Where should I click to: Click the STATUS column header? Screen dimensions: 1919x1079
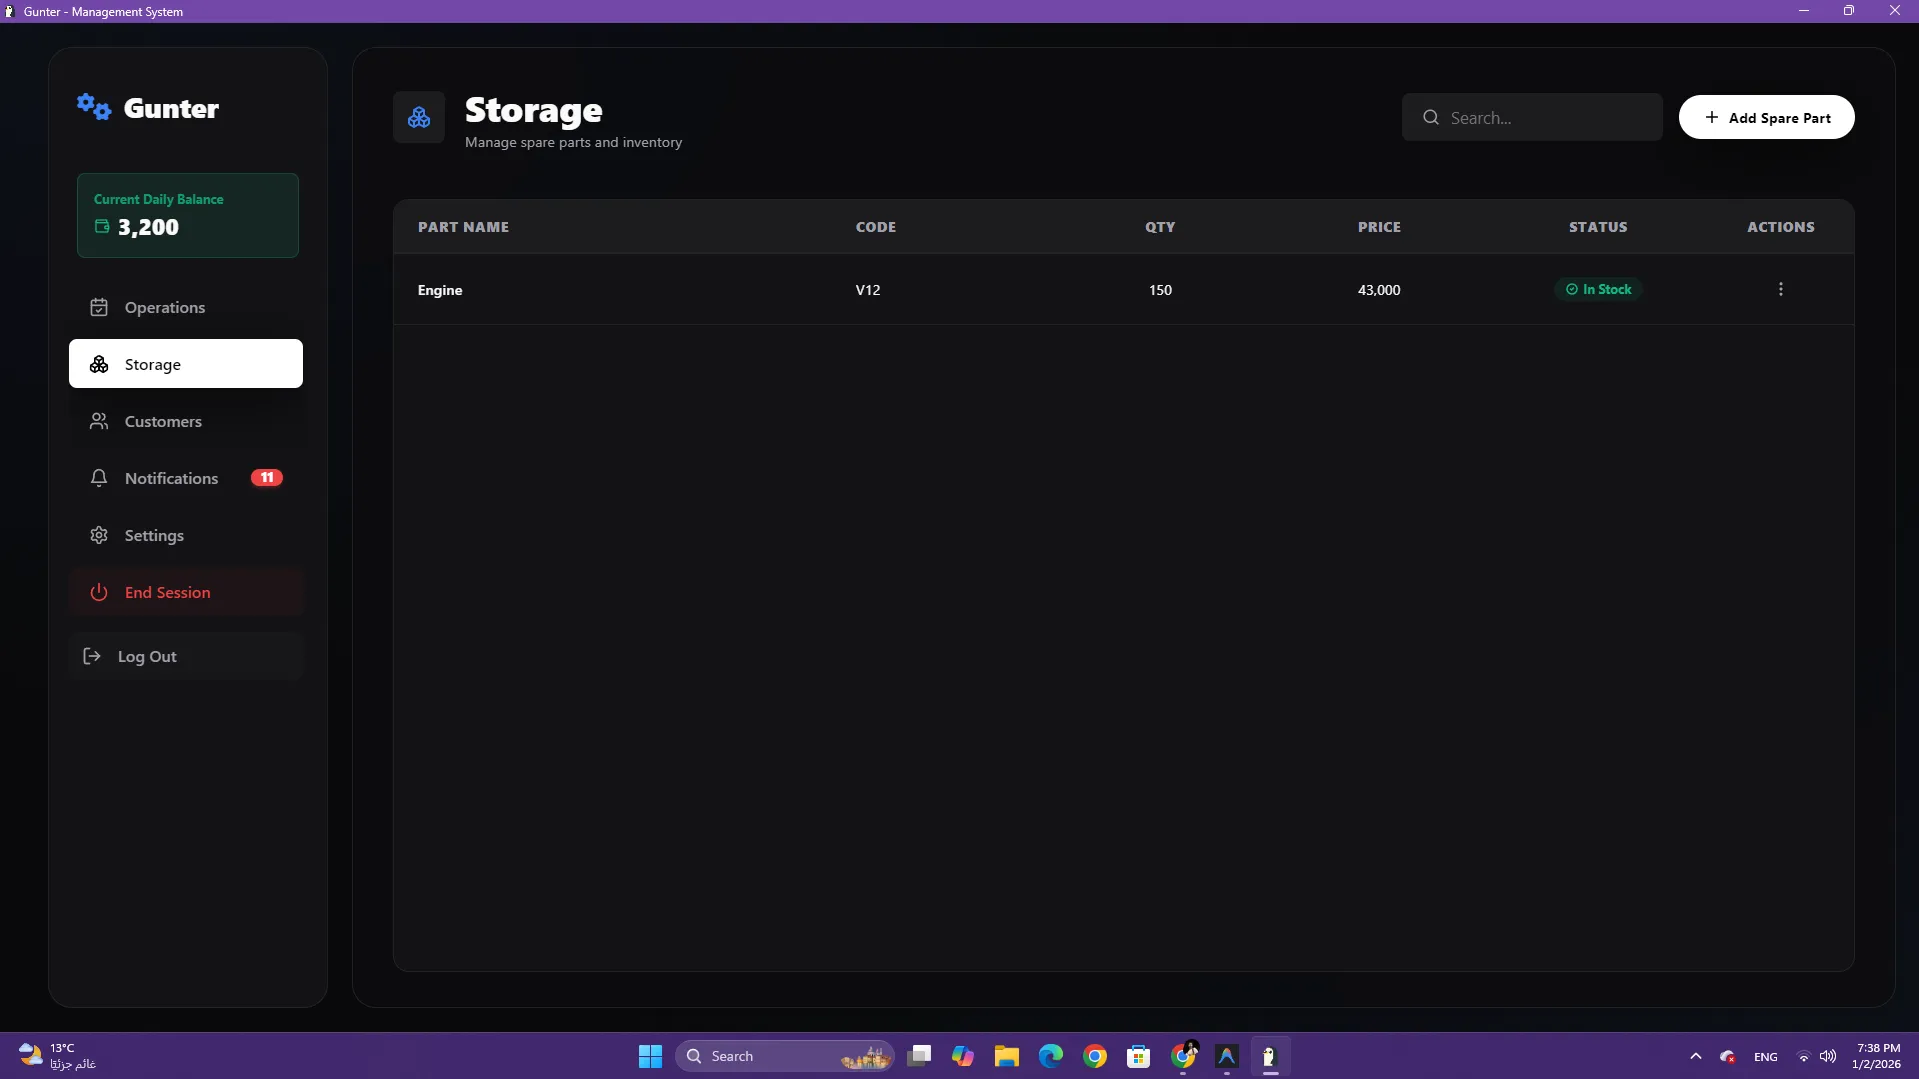(1598, 227)
